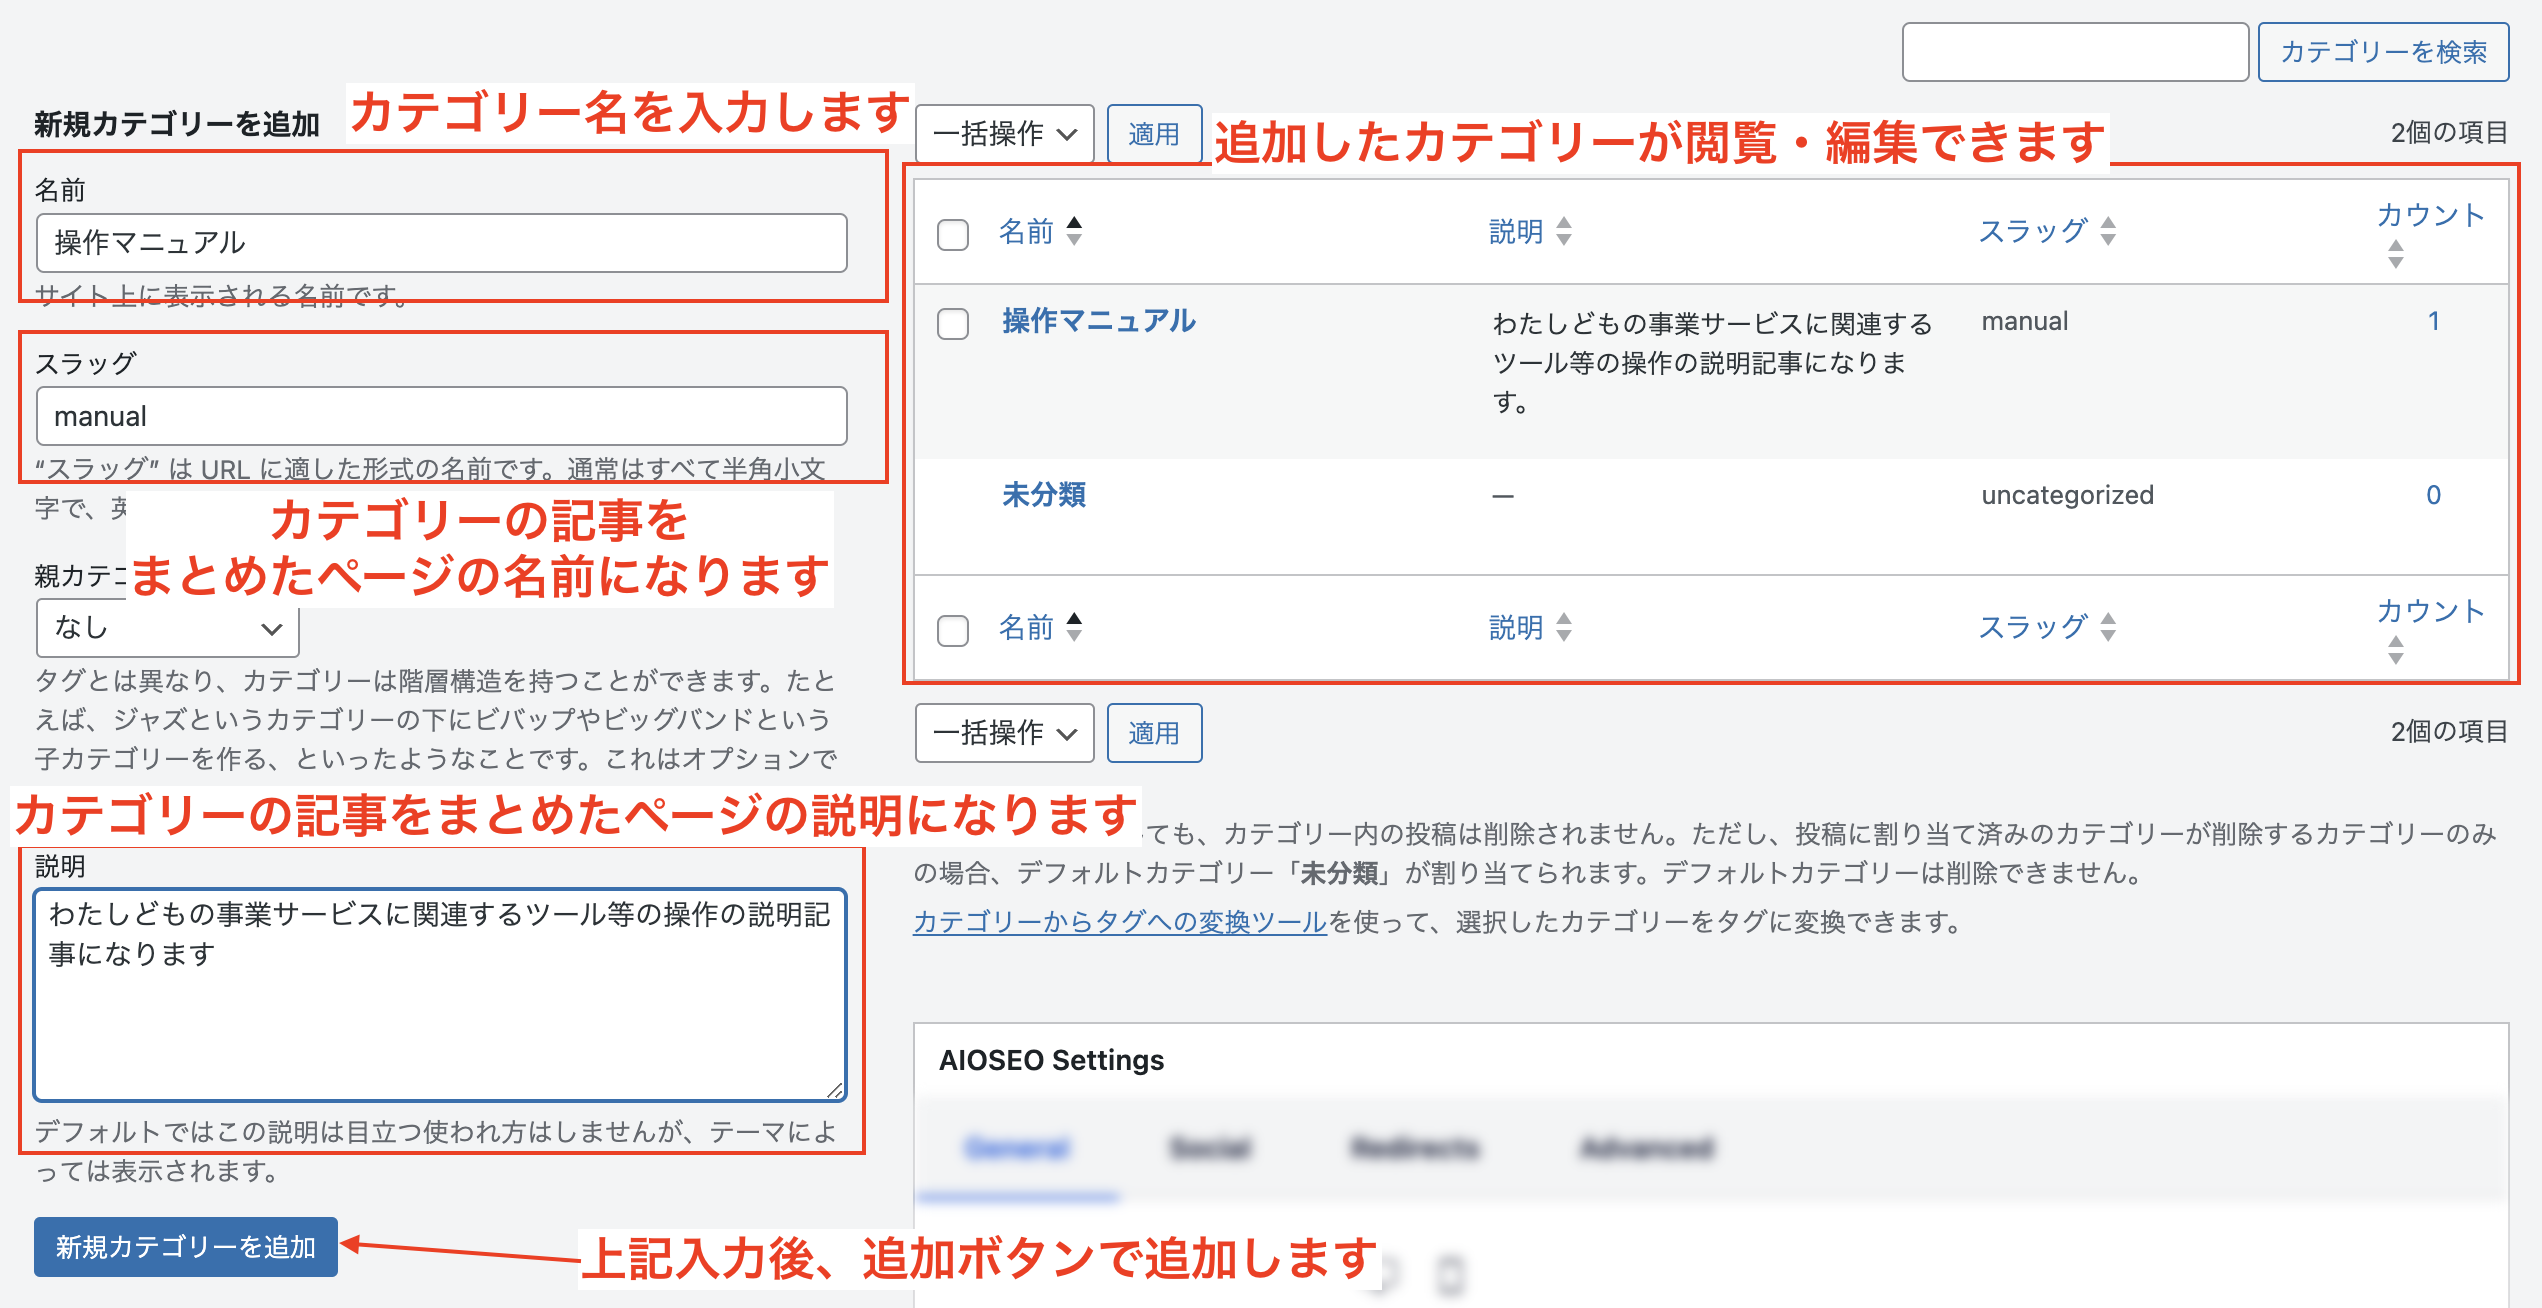Screen dimensions: 2542x1308
Task: Click sort arrows beside 説明 in table header
Action: click(1564, 231)
